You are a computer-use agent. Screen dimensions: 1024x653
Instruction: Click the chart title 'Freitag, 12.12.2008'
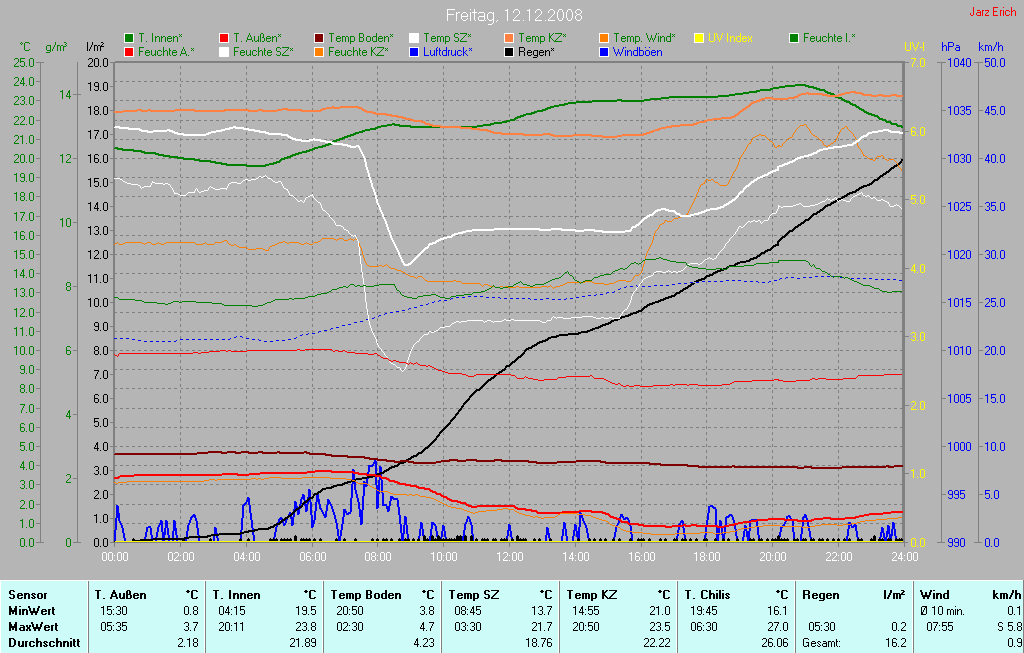click(x=514, y=15)
